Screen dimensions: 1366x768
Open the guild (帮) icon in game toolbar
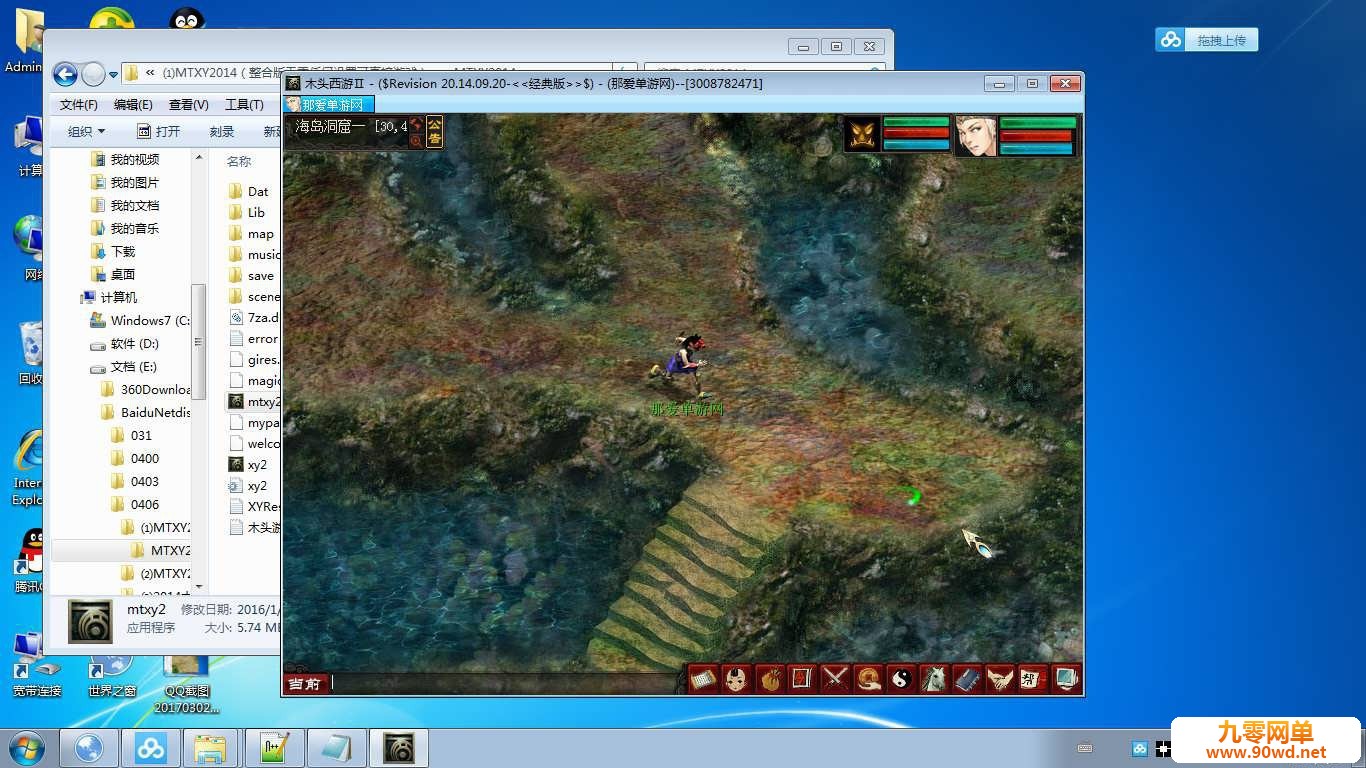coord(1033,679)
